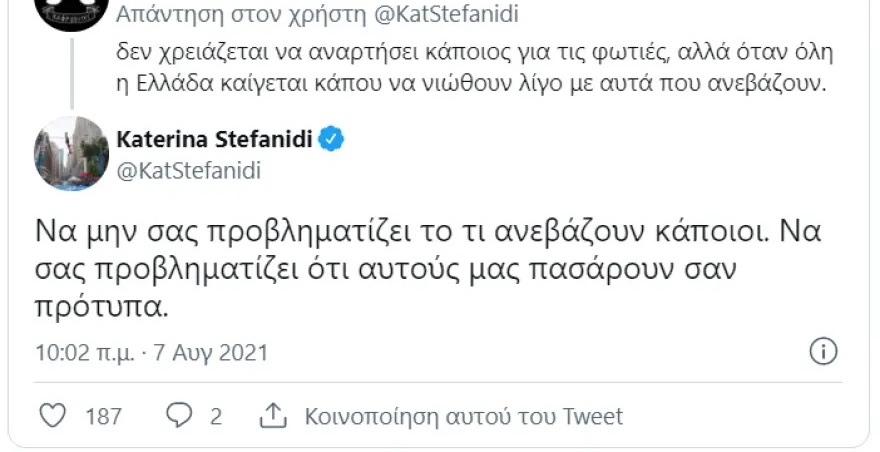Viewport: 880px width, 452px height.
Task: Click the share arrow icon
Action: [272, 416]
